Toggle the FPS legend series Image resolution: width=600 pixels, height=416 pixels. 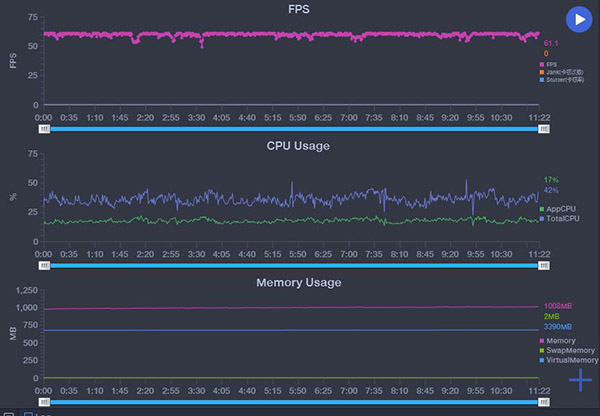(551, 64)
